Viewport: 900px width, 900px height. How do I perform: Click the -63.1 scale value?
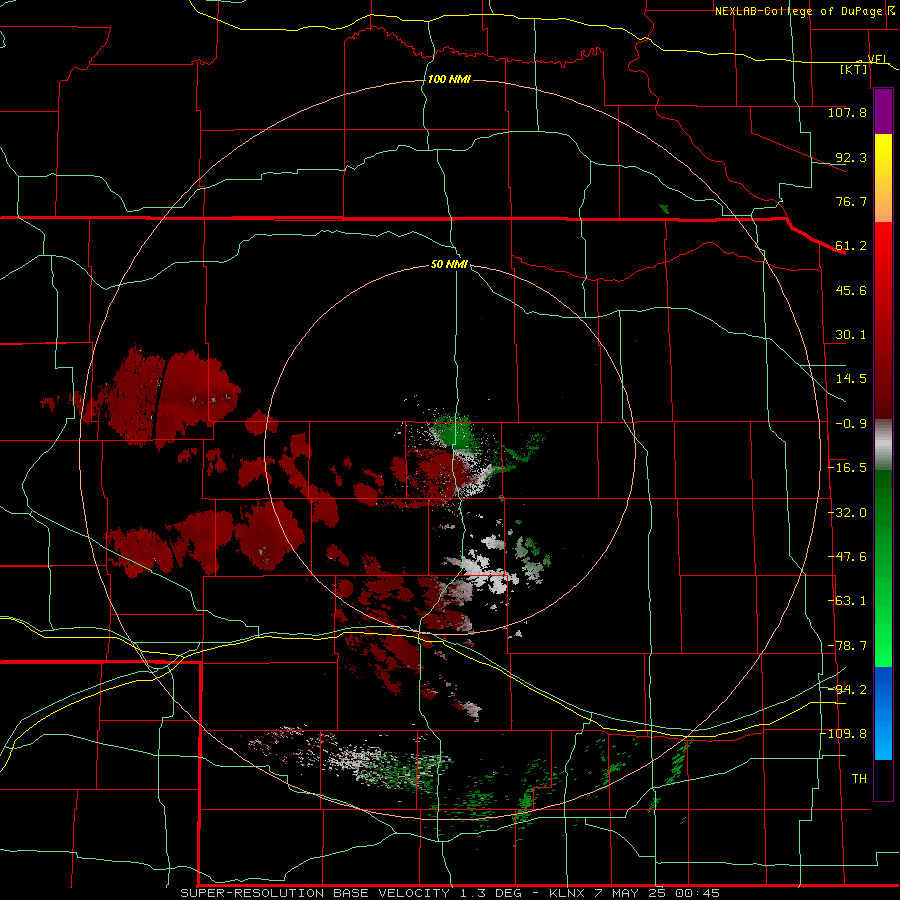point(847,601)
